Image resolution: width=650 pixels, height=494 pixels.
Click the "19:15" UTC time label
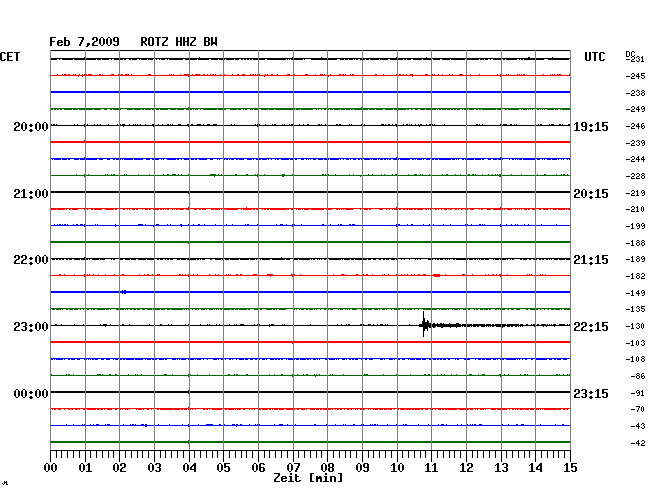point(591,127)
